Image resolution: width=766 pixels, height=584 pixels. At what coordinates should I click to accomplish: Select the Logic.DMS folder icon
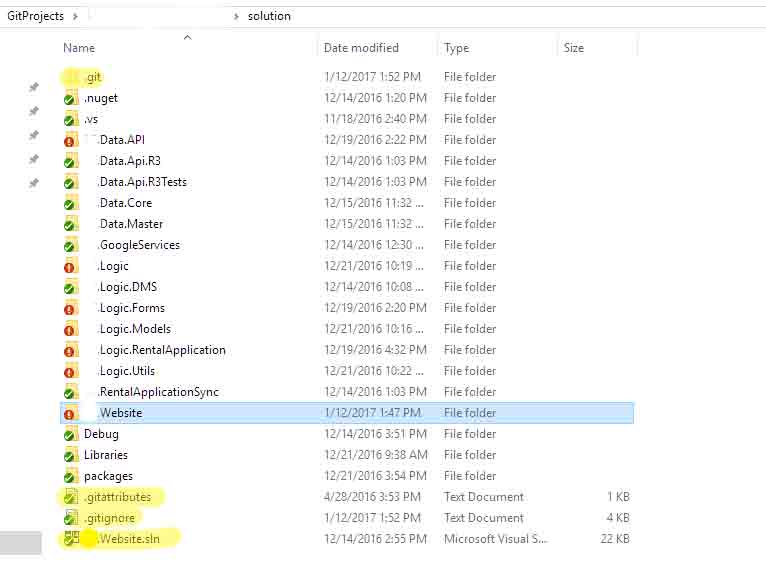pyautogui.click(x=71, y=287)
